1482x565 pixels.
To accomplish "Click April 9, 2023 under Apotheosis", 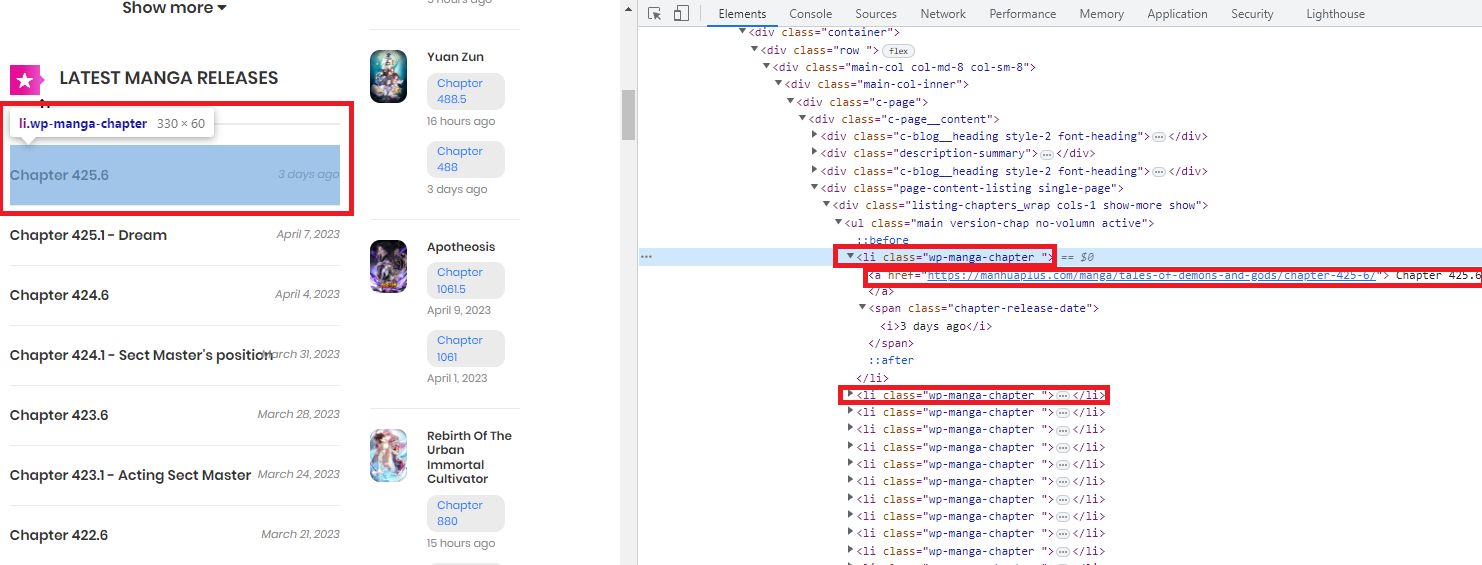I will (459, 310).
